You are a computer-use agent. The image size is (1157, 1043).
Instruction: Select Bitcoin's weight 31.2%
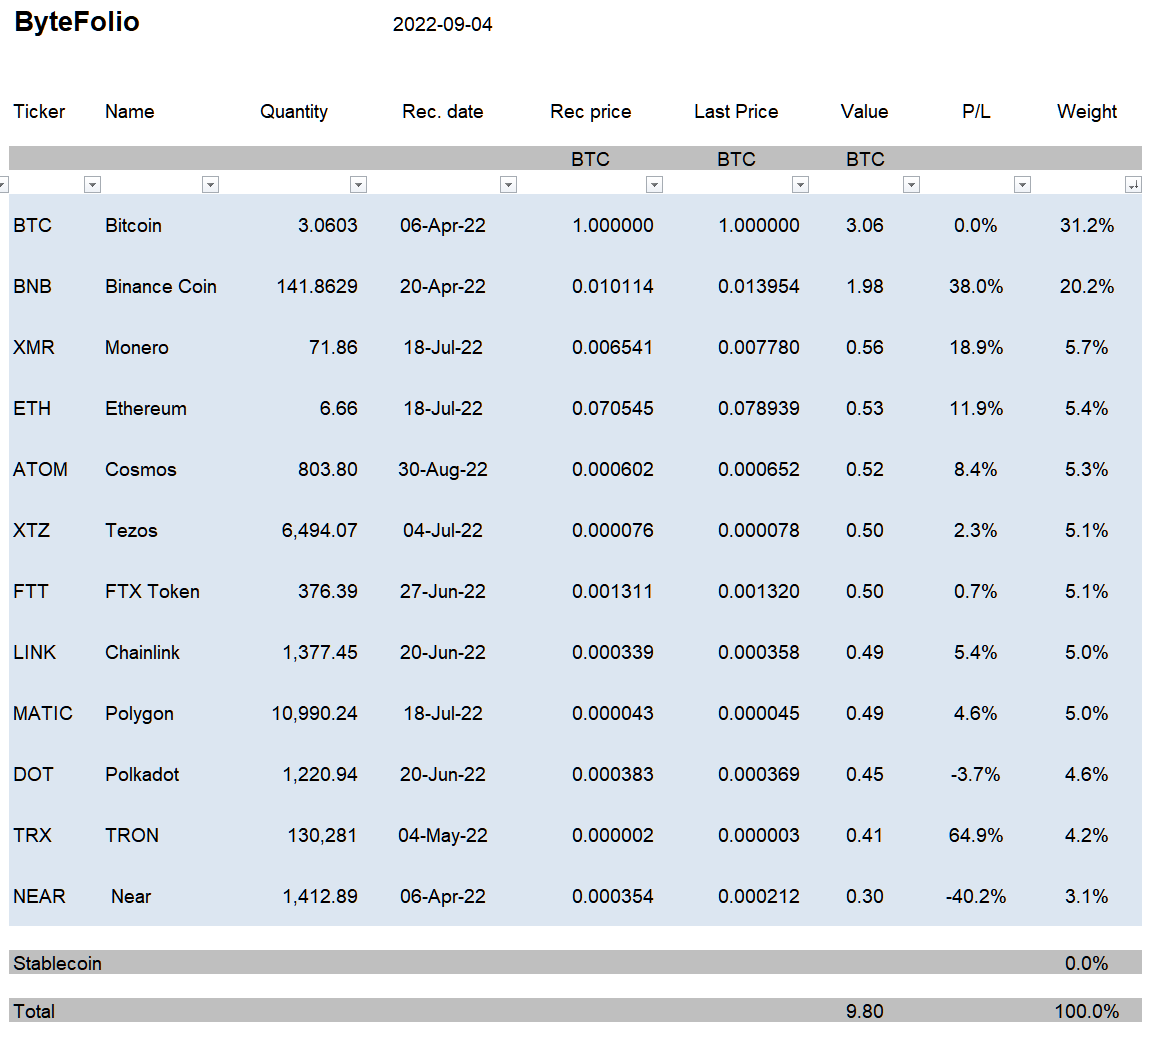(x=1087, y=226)
